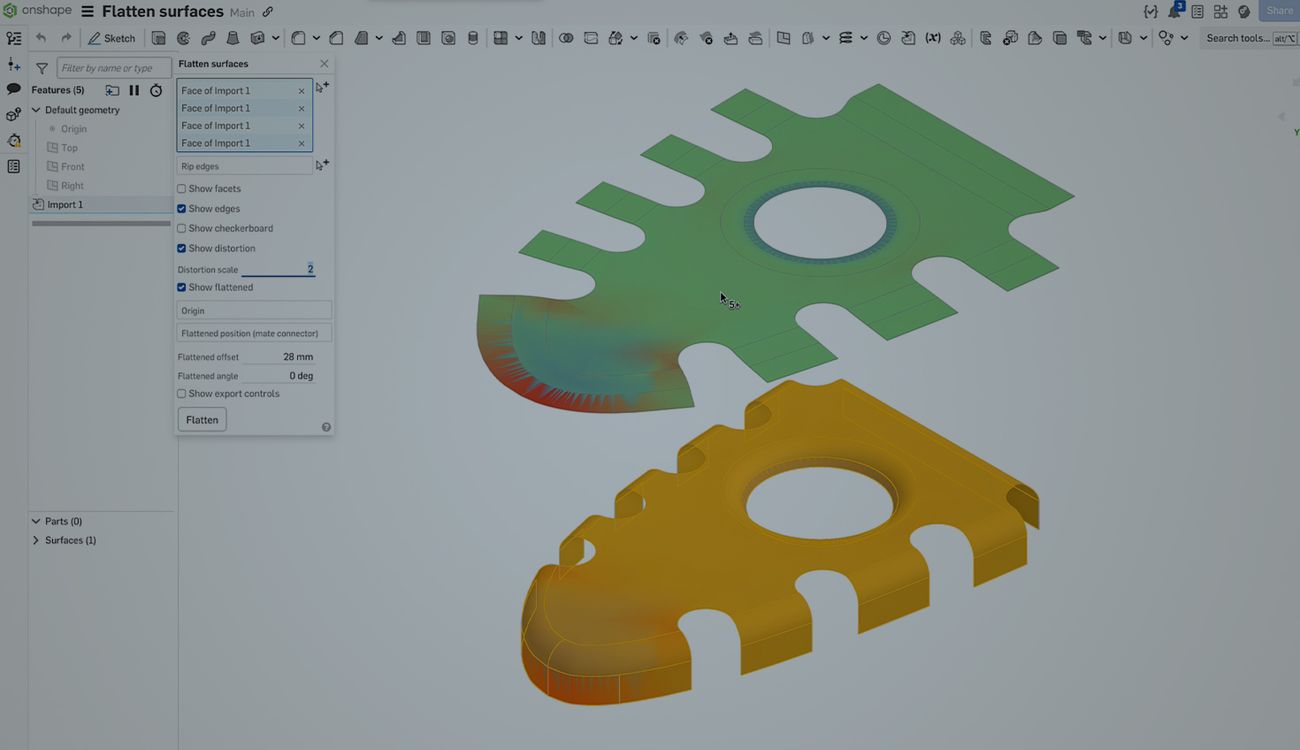Click the Variable (x) tool icon
Image resolution: width=1300 pixels, height=750 pixels.
(933, 37)
